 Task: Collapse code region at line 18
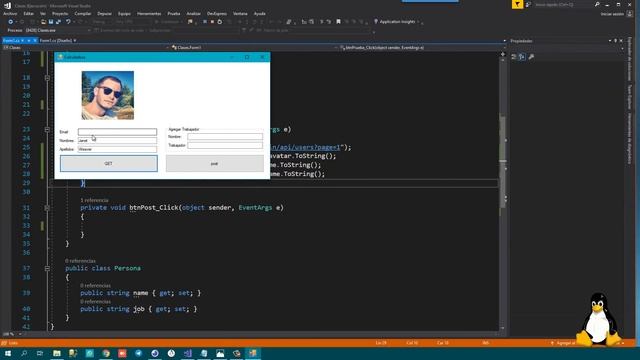pos(47,78)
